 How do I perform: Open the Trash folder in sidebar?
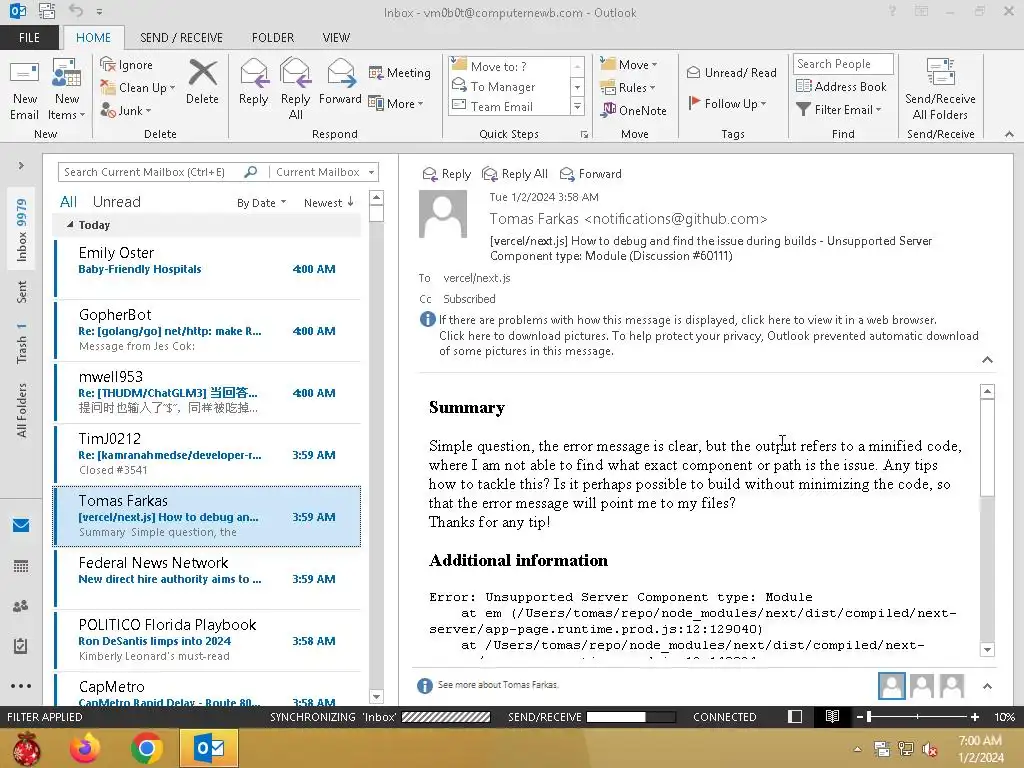(x=21, y=344)
